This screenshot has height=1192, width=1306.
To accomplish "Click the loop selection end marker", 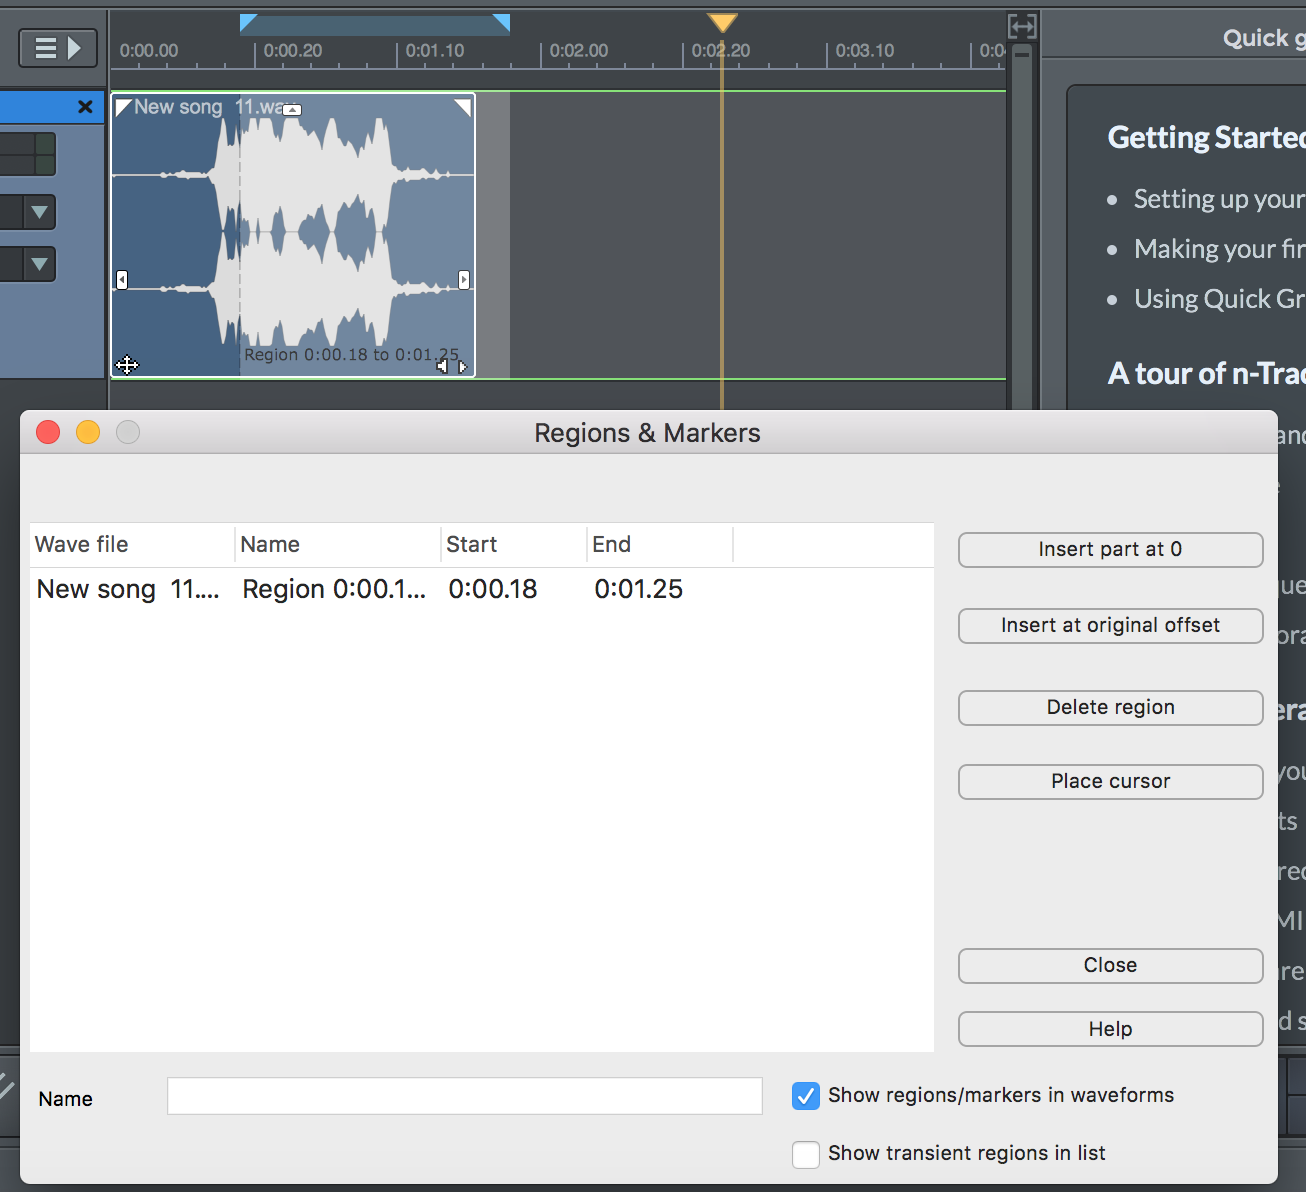I will pyautogui.click(x=502, y=22).
